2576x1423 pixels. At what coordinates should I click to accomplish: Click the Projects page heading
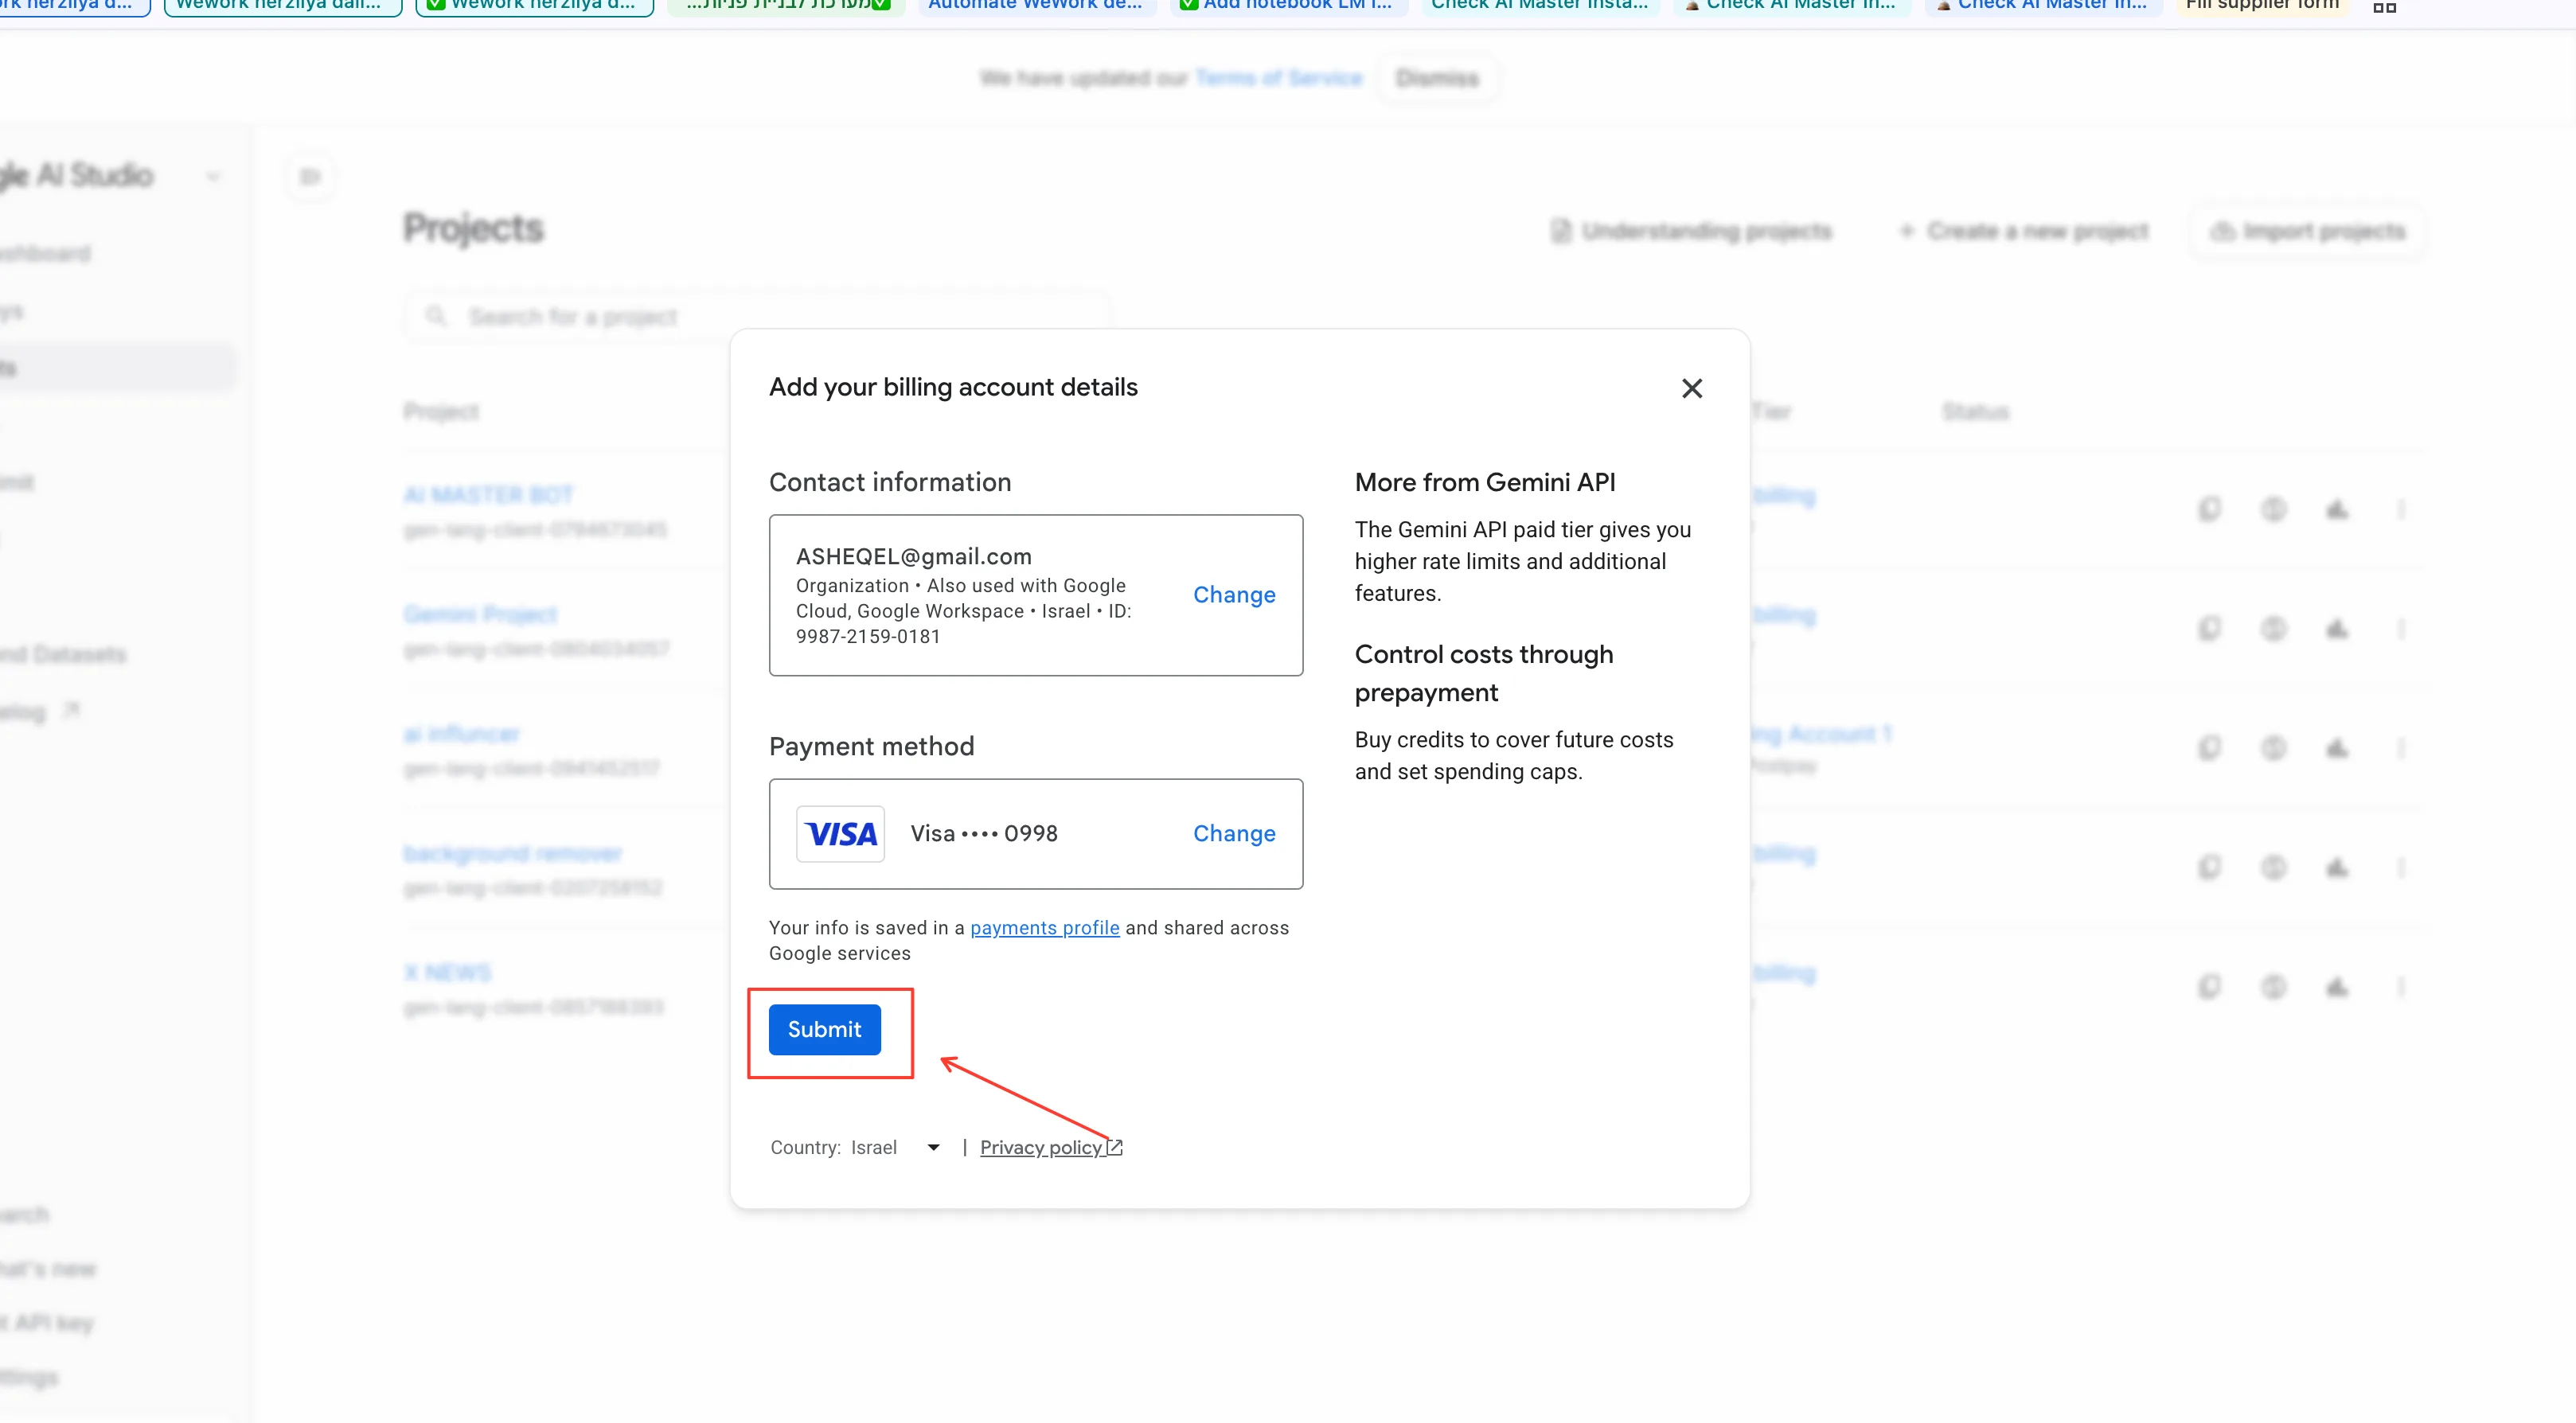point(473,228)
